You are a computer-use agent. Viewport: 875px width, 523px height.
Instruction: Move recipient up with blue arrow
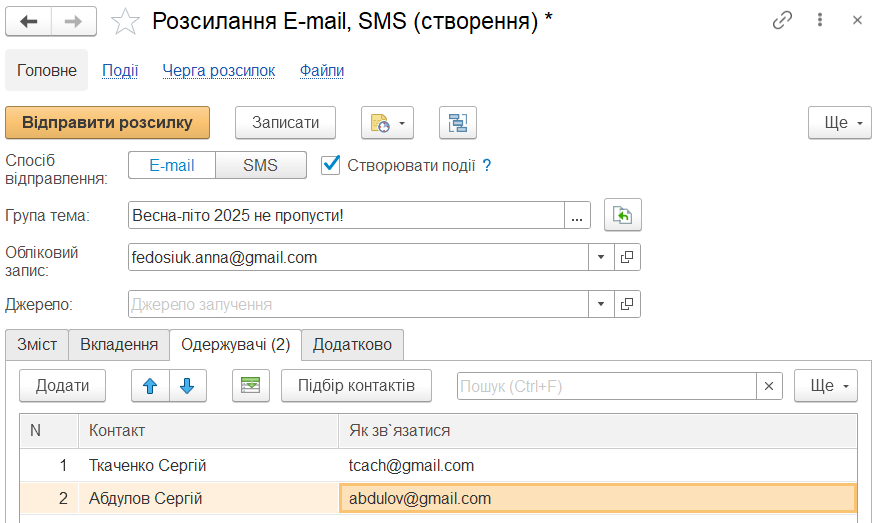150,386
